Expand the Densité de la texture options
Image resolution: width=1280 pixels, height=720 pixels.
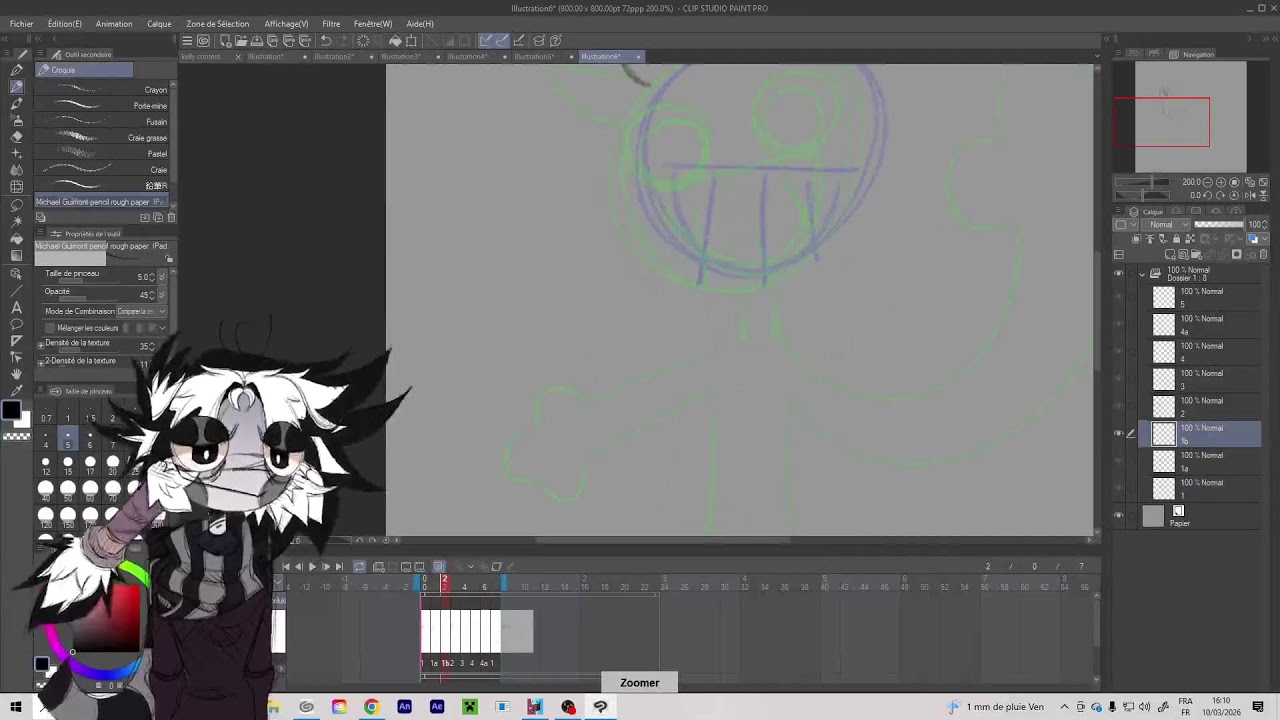pyautogui.click(x=41, y=344)
